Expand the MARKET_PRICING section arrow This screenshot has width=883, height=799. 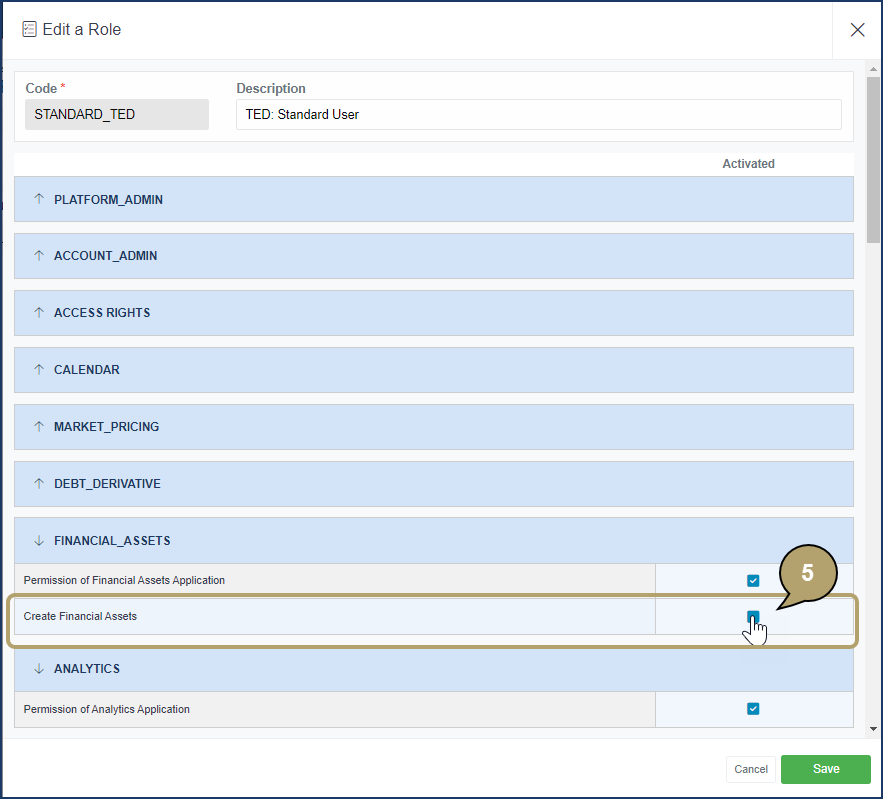pos(40,427)
